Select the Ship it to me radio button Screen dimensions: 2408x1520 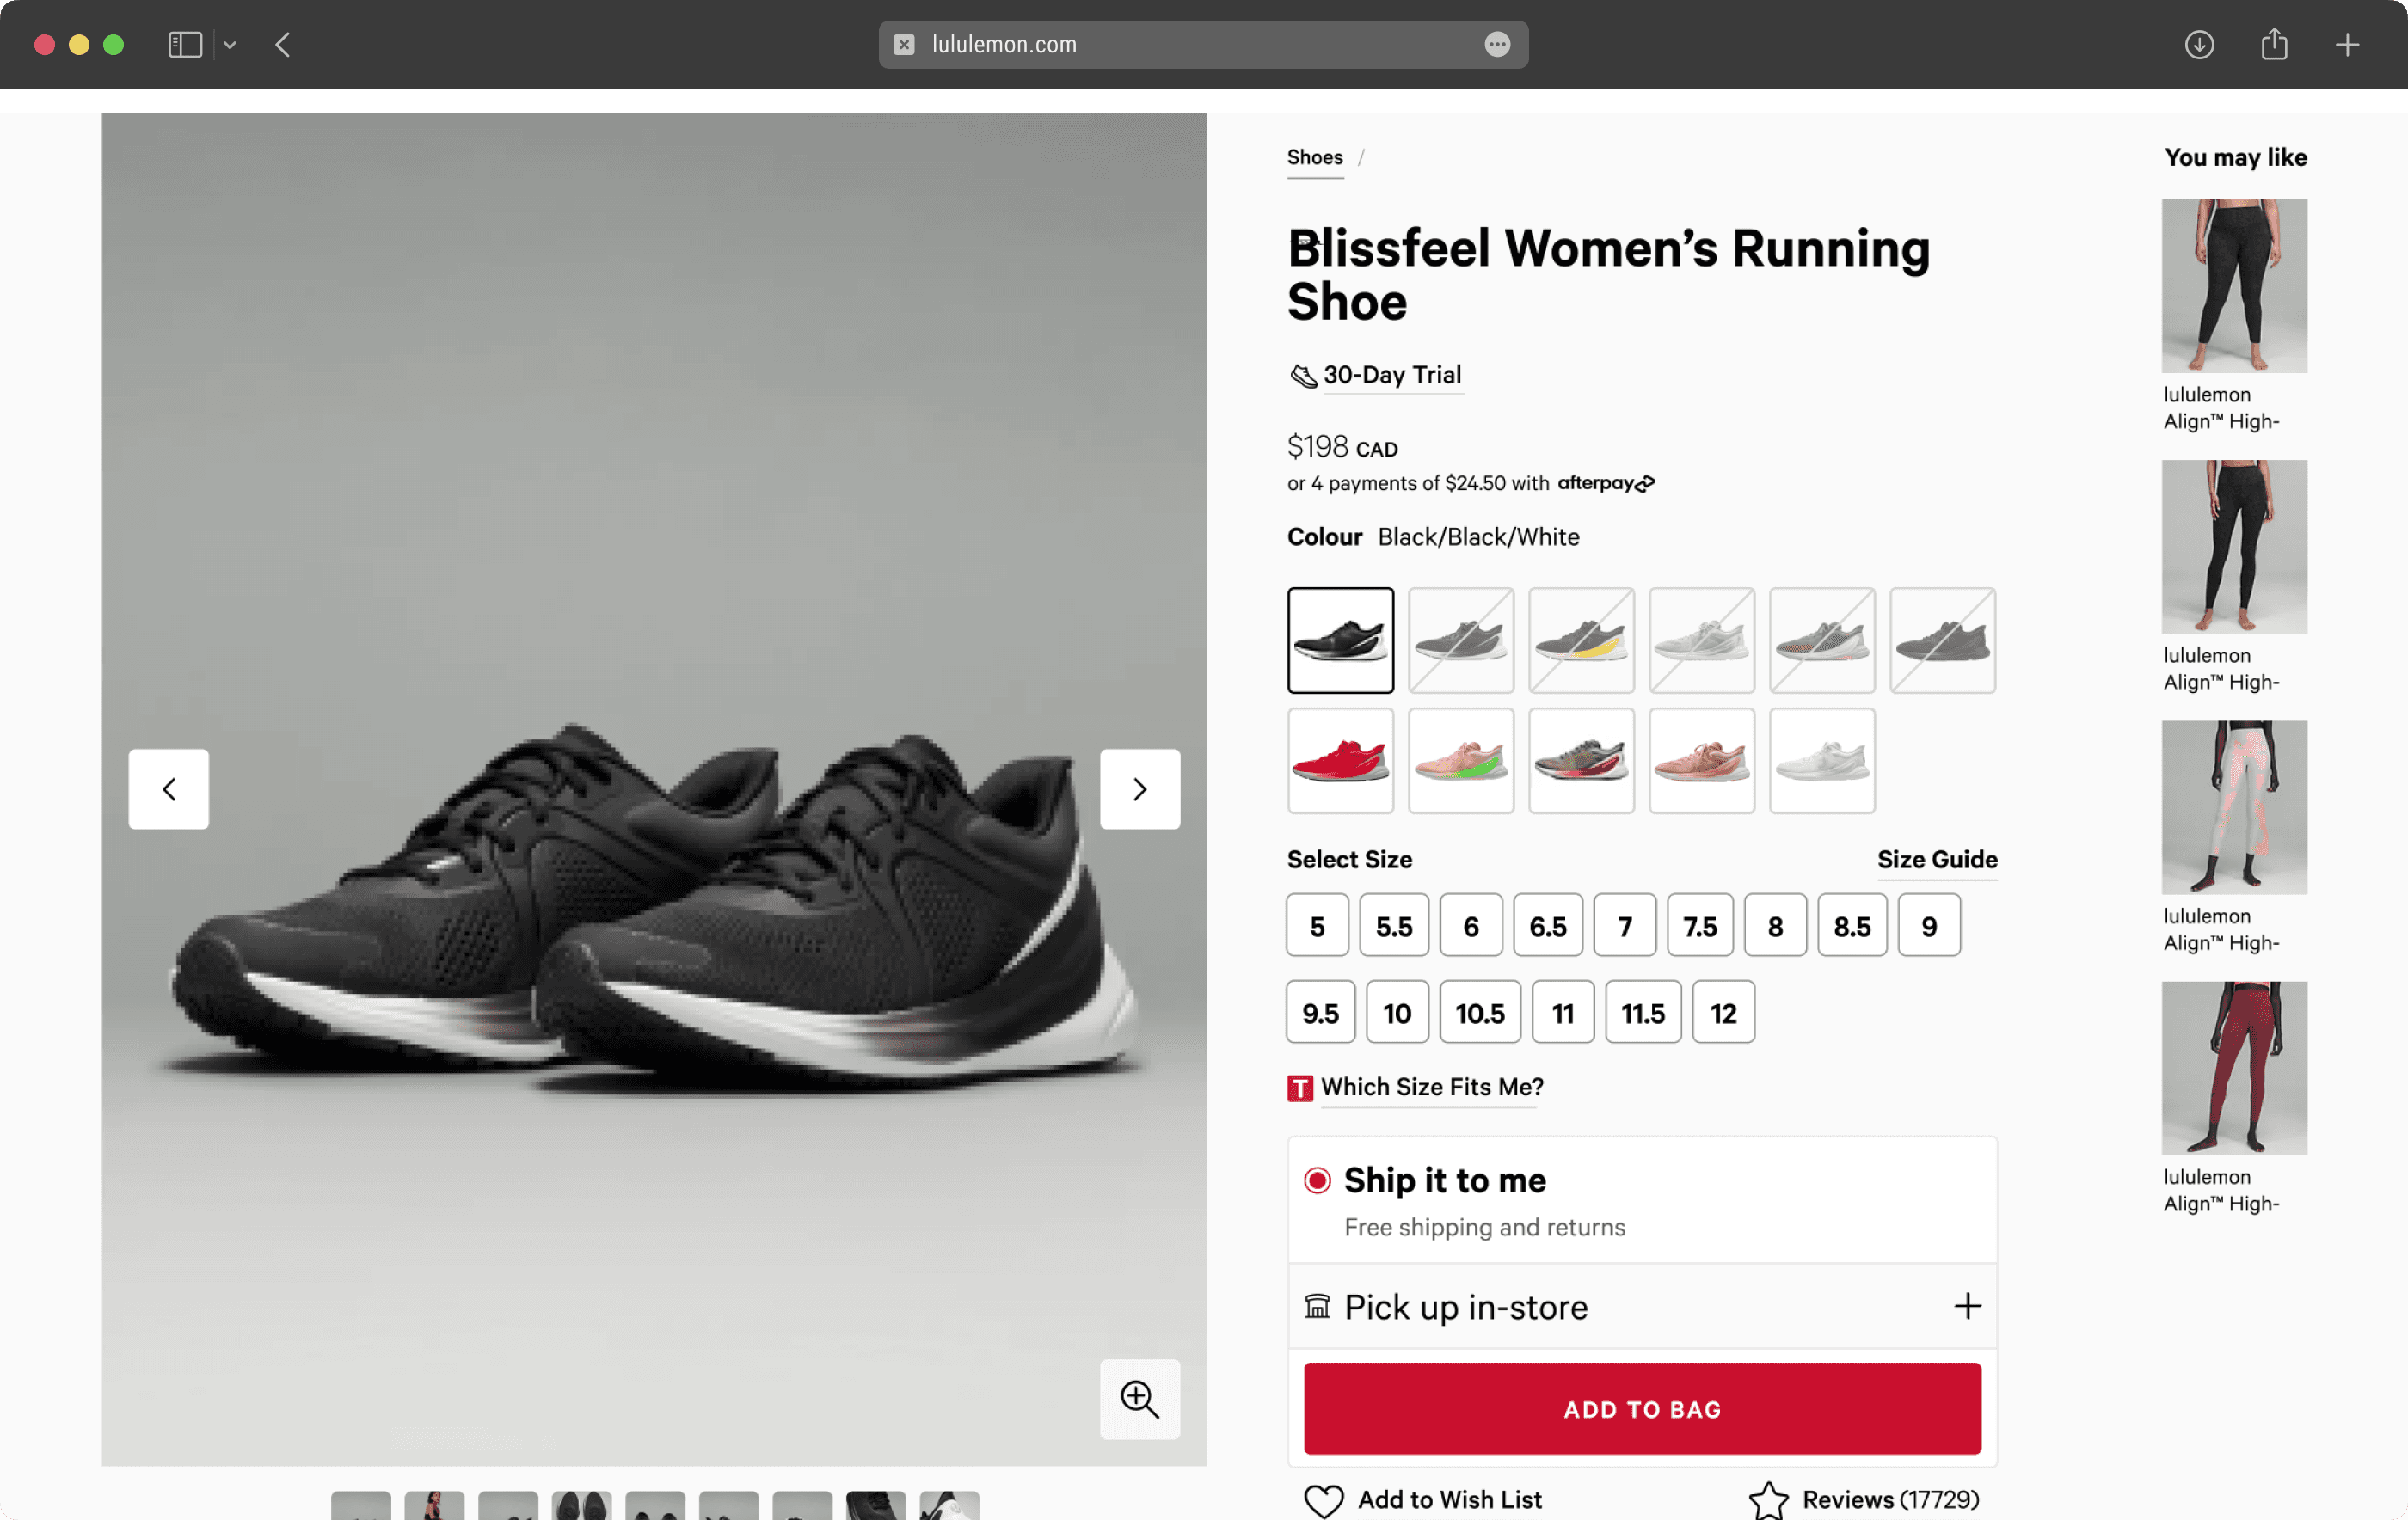click(x=1317, y=1180)
